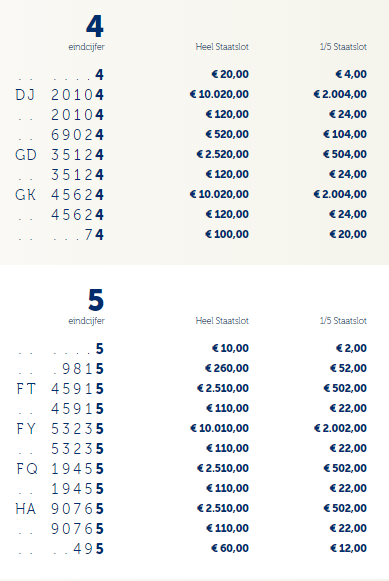Image resolution: width=389 pixels, height=581 pixels.
Task: Select lot number GD 351244
Action: 60,155
